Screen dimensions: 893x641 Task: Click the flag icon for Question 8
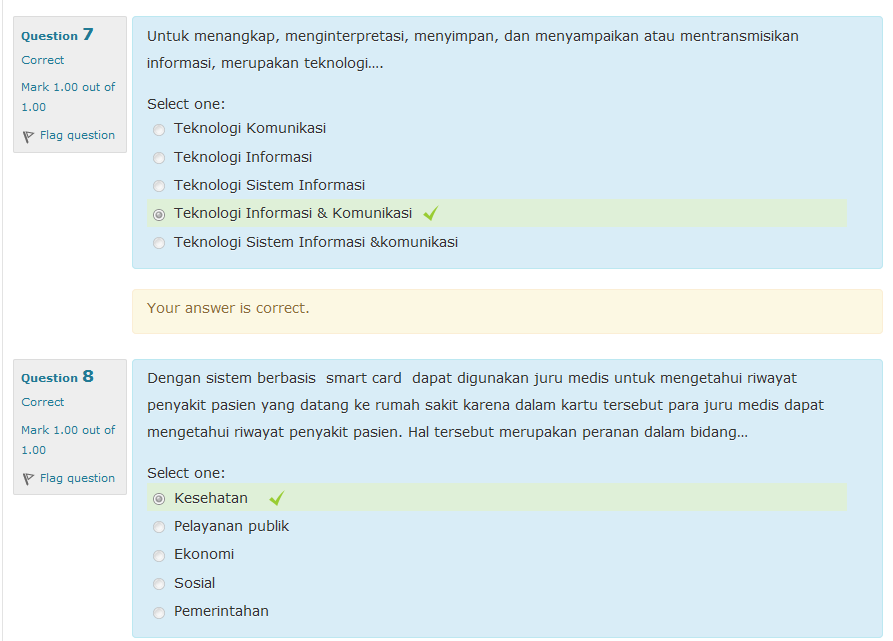[28, 479]
